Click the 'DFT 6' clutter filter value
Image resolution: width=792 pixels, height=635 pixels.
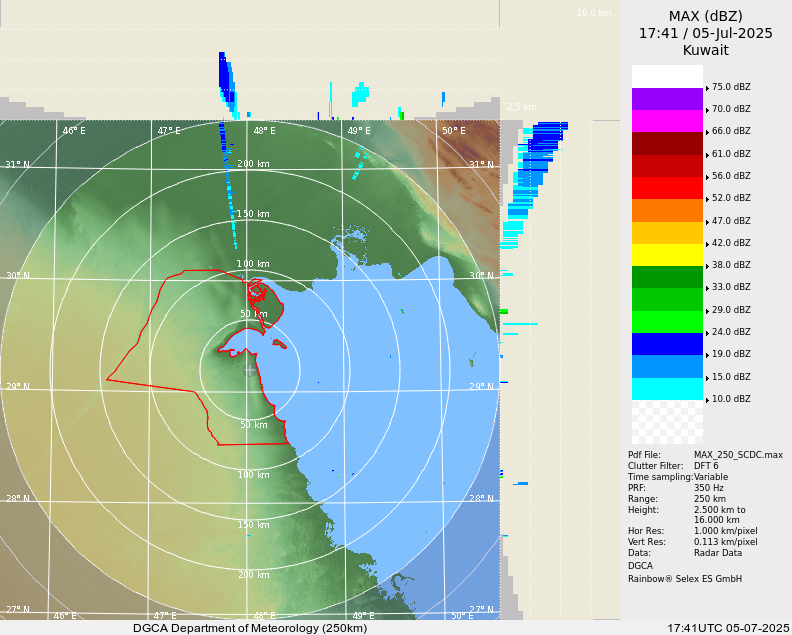pyautogui.click(x=706, y=466)
